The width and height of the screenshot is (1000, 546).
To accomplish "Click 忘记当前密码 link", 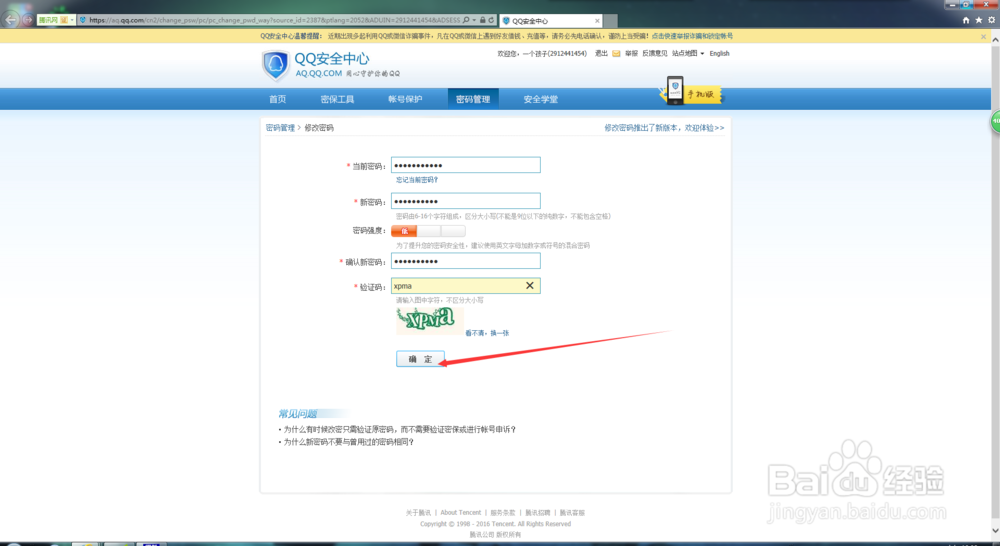I will (x=417, y=180).
